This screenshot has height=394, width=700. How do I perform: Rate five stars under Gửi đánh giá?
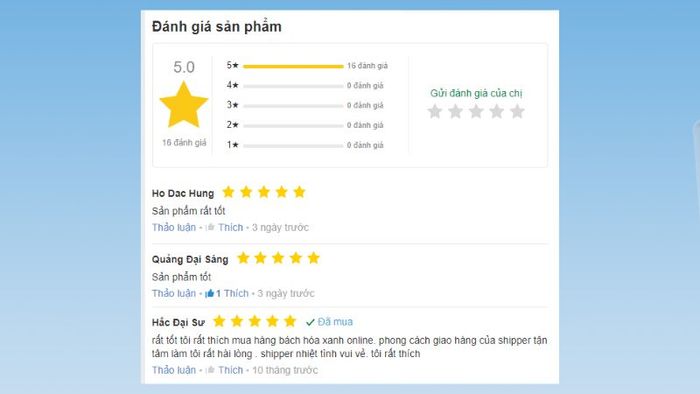pos(517,112)
